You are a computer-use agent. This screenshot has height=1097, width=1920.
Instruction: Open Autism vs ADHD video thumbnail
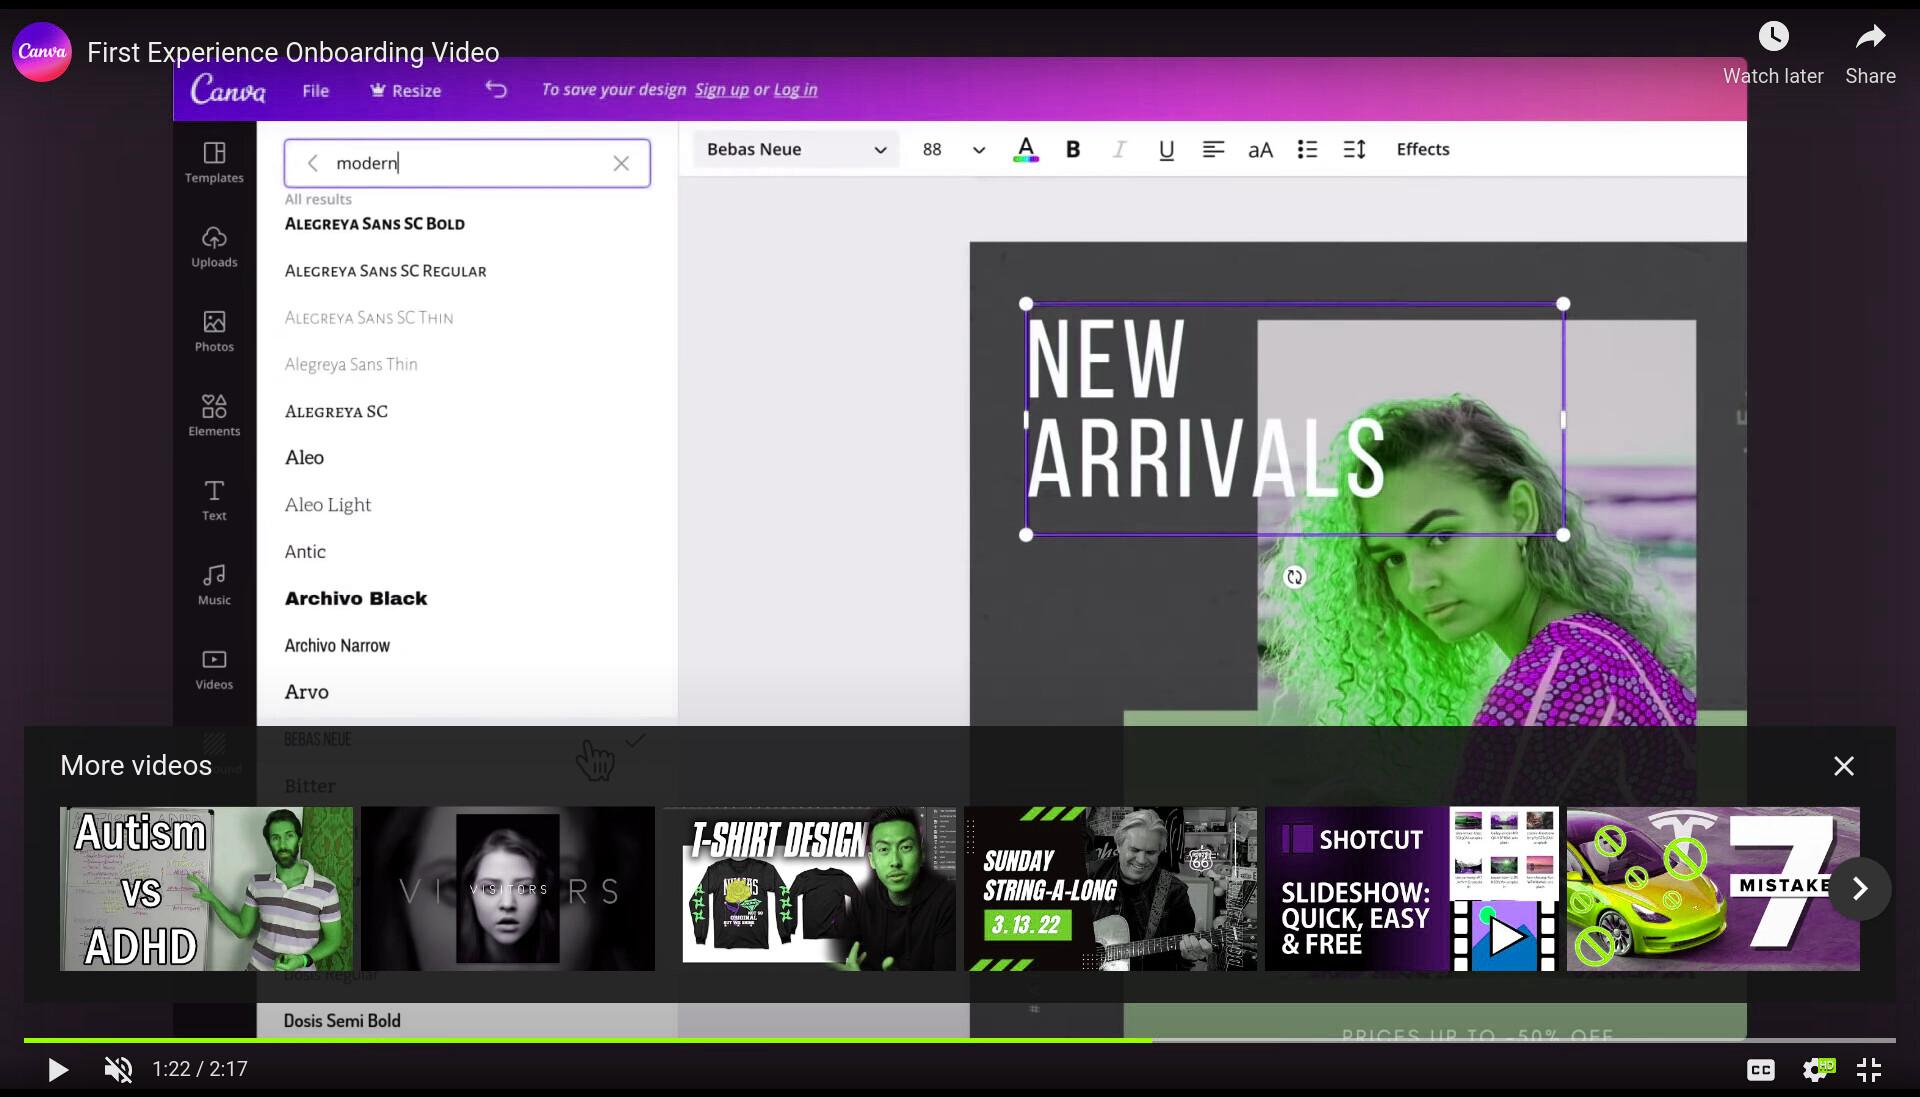click(206, 889)
